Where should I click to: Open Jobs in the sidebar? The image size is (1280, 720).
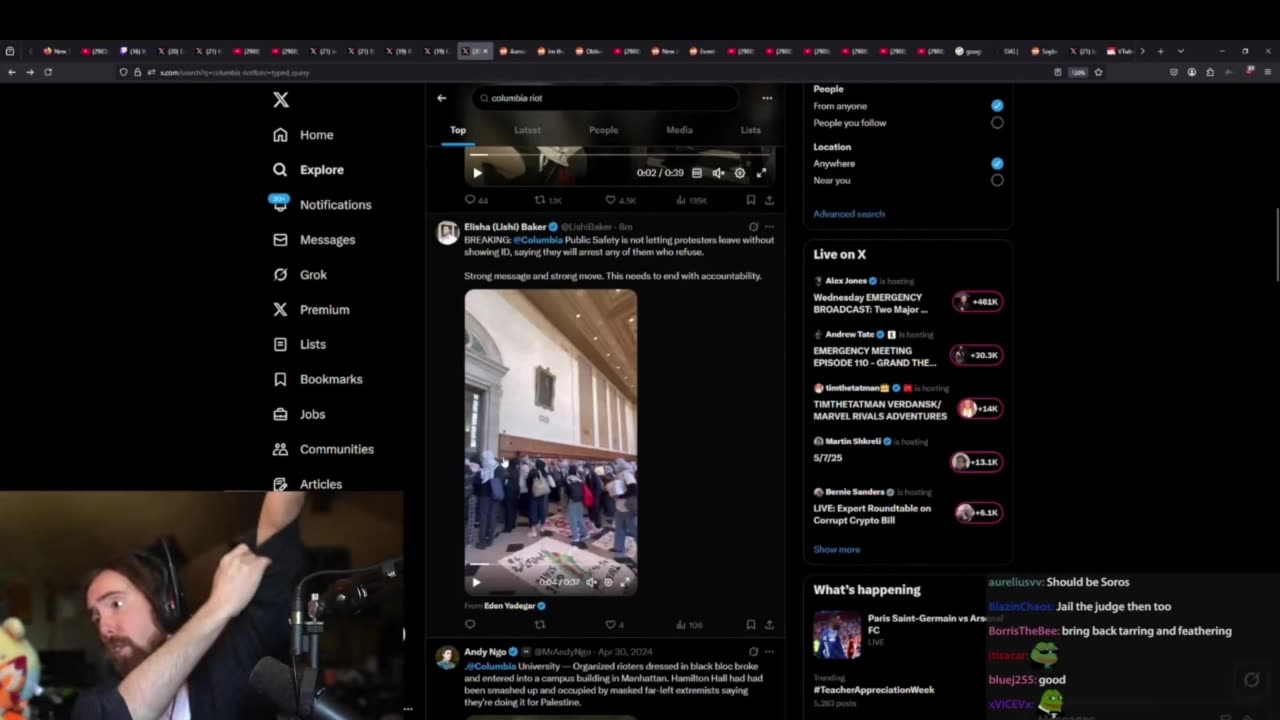(x=299, y=414)
